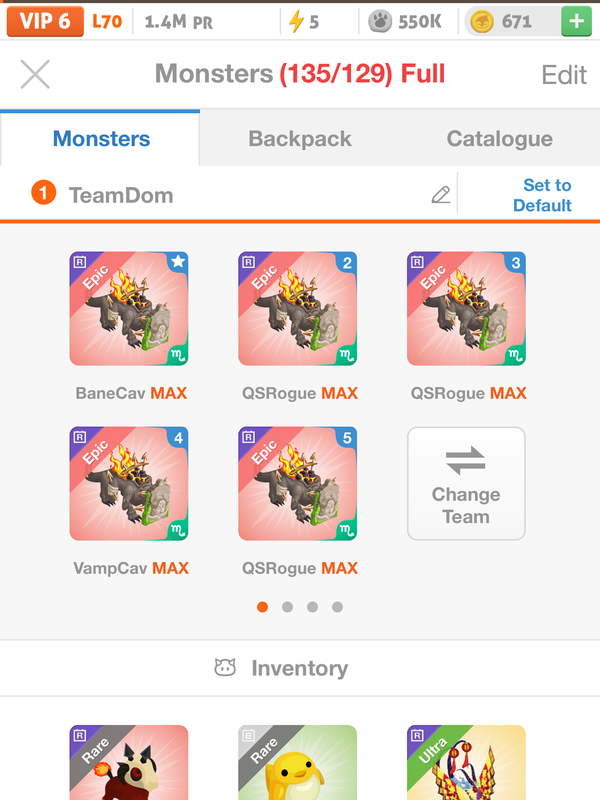Select BaneCav leader monster card
600x800 pixels.
129,309
